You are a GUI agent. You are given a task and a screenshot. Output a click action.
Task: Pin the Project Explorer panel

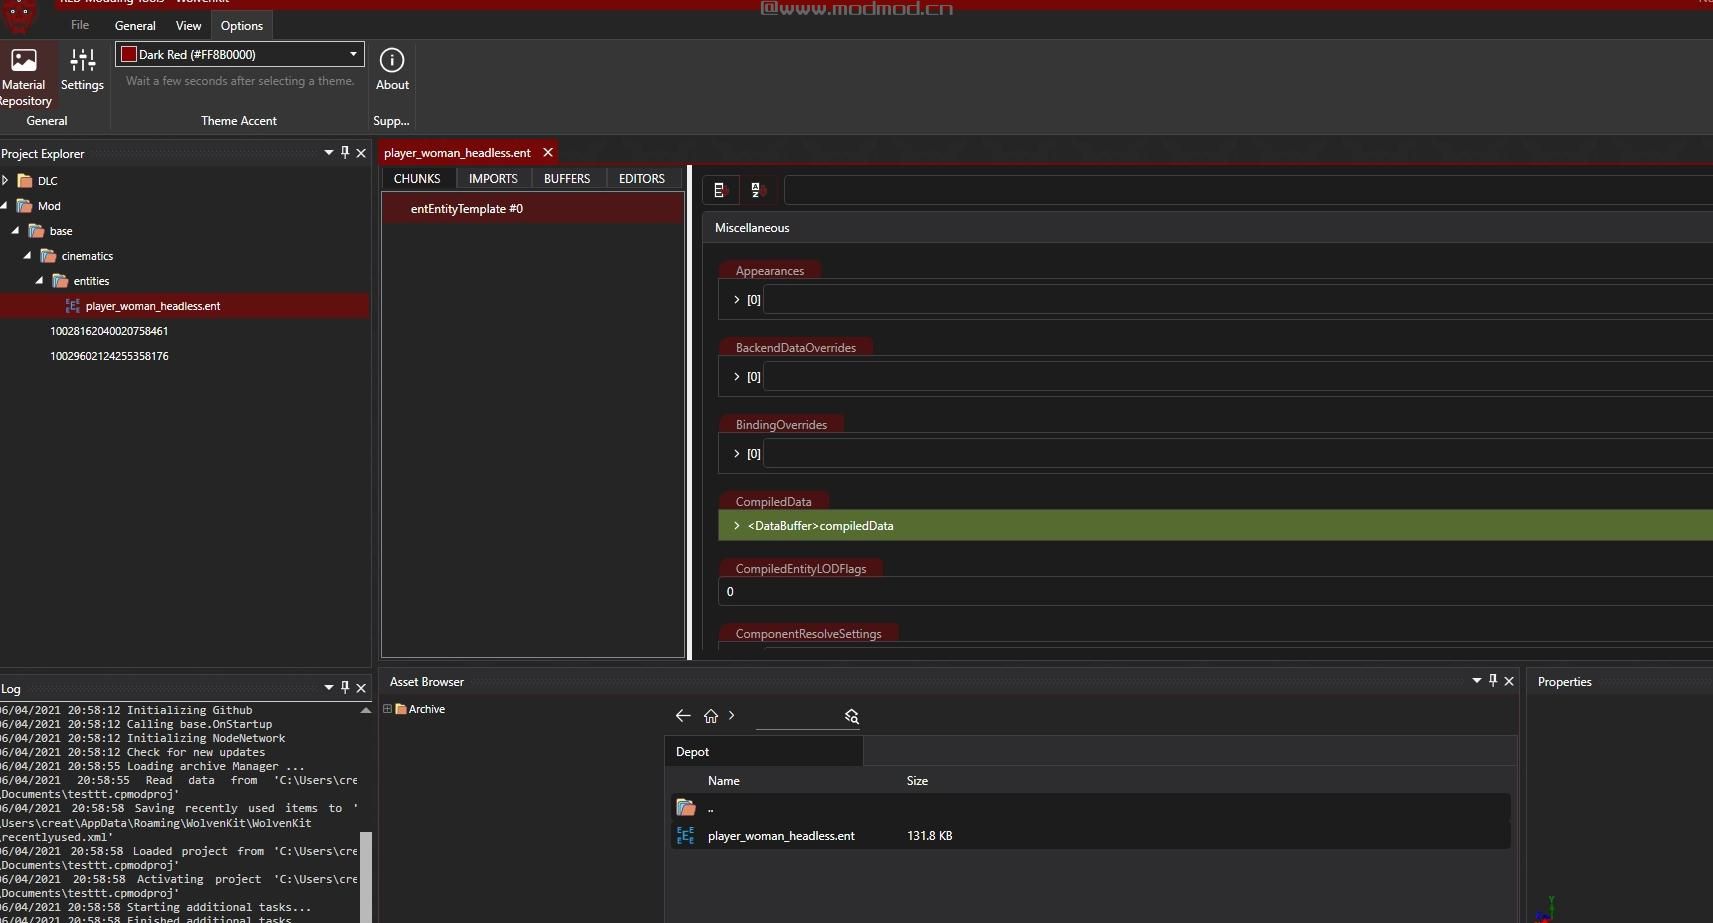pyautogui.click(x=345, y=153)
